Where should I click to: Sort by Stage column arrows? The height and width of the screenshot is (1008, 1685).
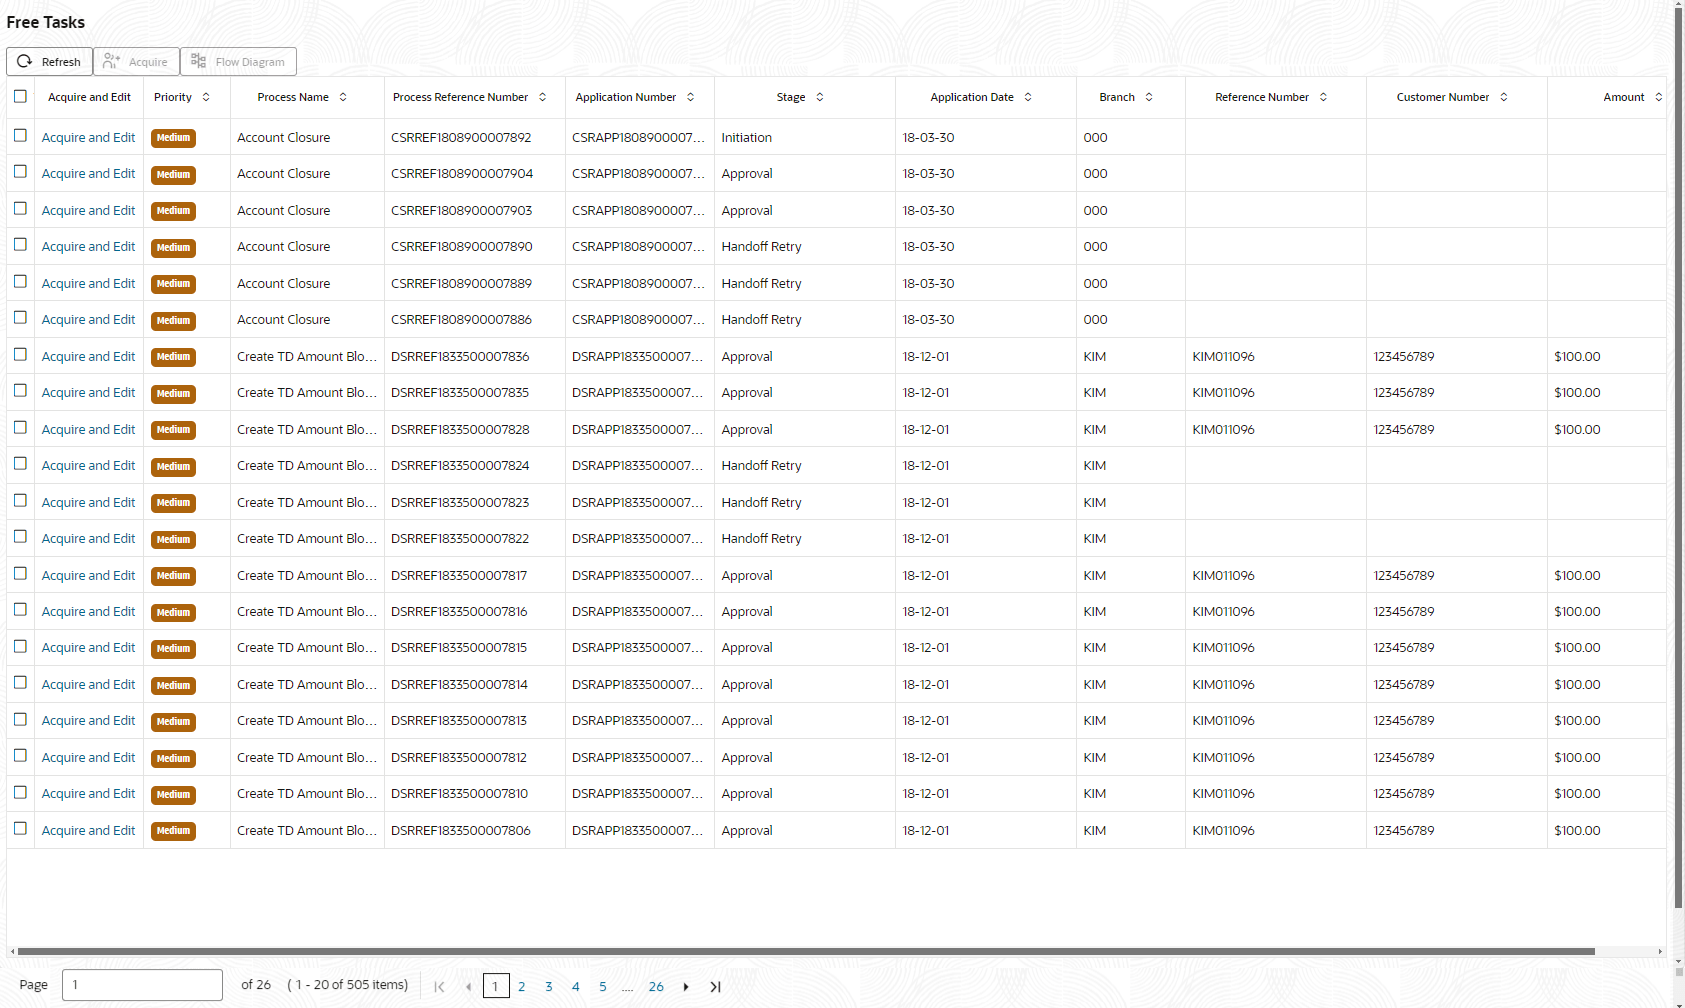point(820,97)
